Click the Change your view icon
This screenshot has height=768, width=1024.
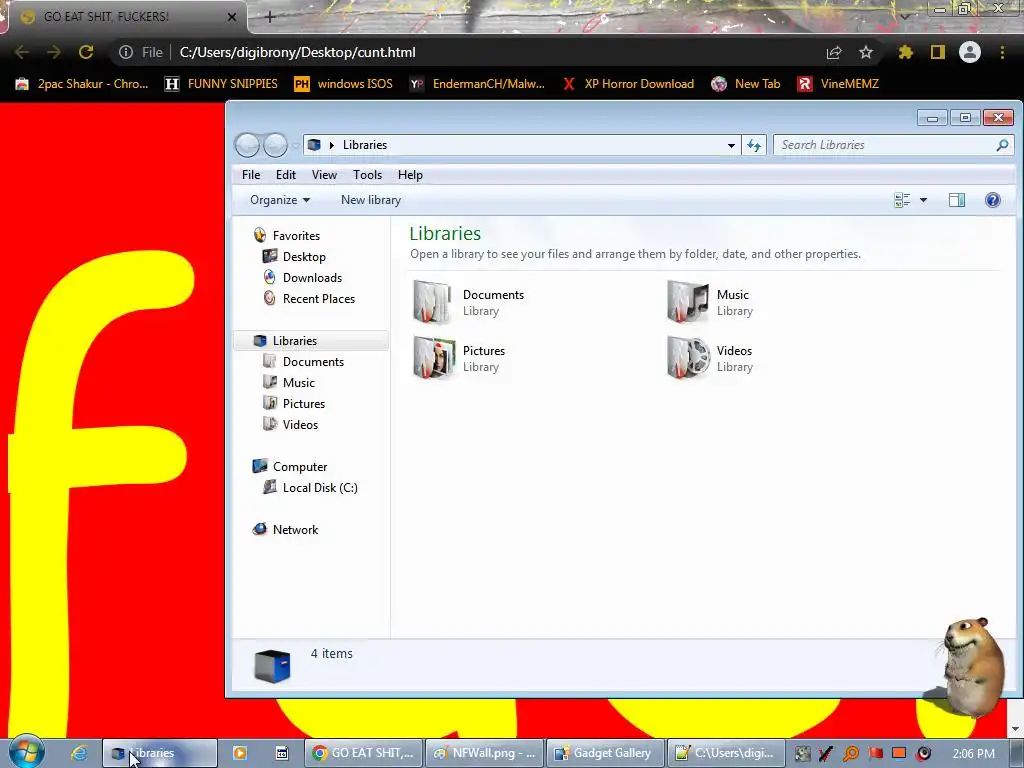(x=902, y=200)
